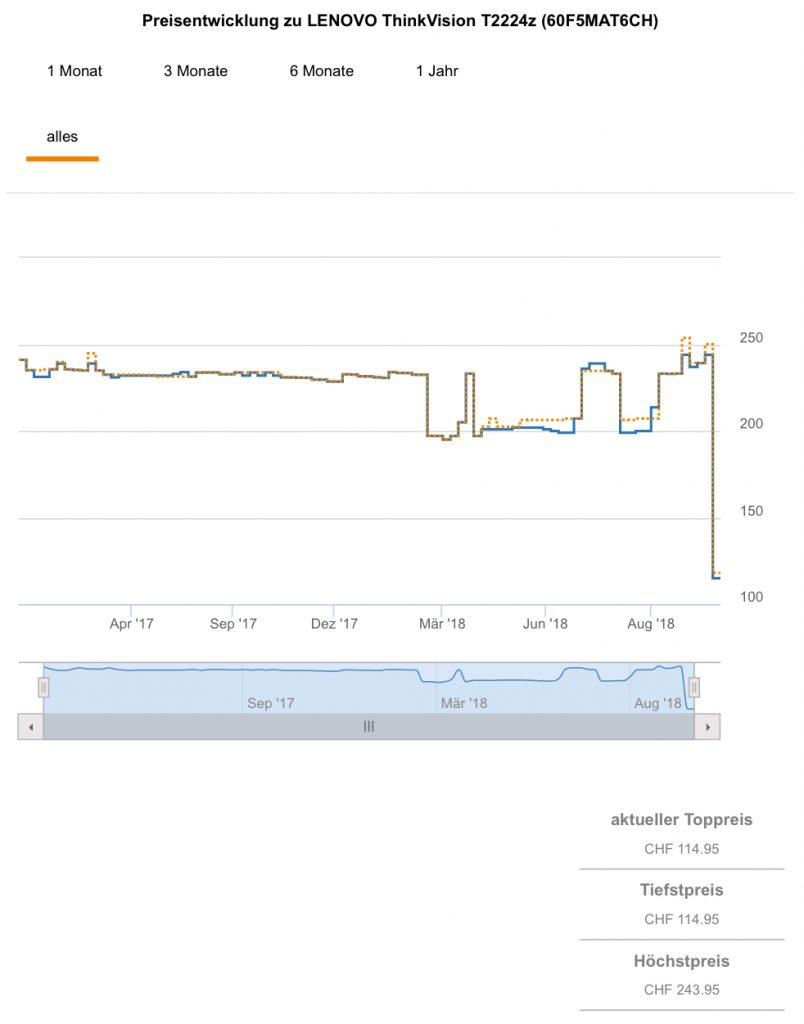Click the Apr '17 x-axis label

[x=132, y=624]
